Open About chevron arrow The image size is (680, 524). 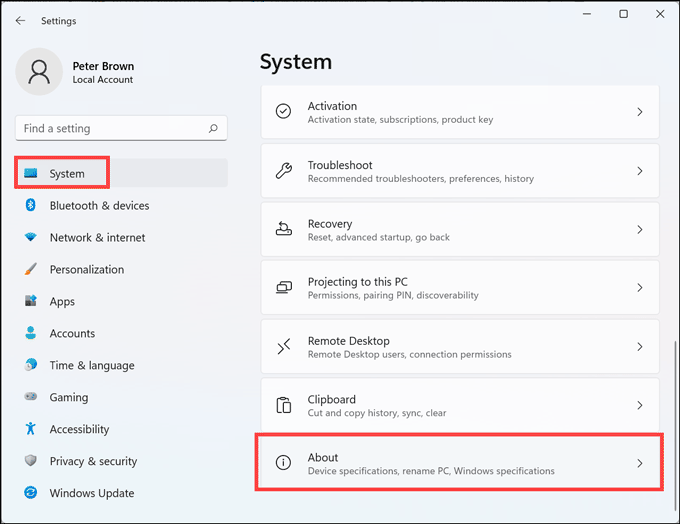(x=640, y=463)
